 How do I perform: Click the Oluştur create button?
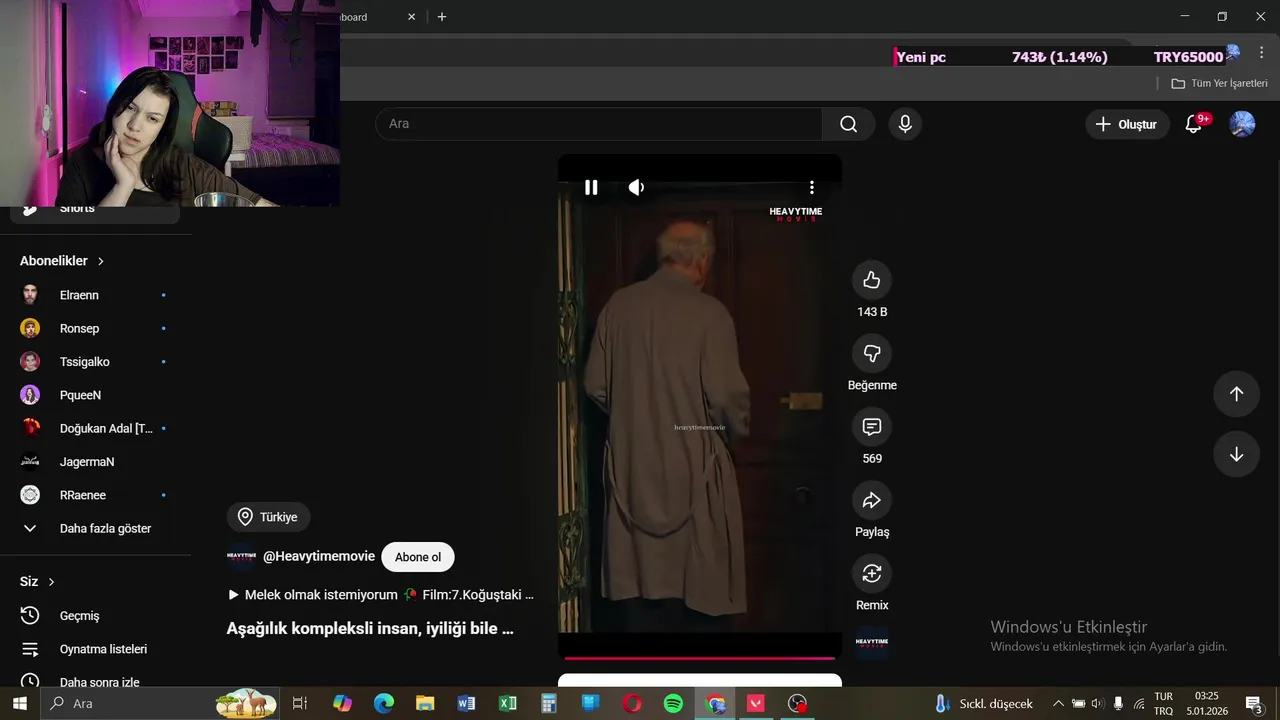point(1127,124)
